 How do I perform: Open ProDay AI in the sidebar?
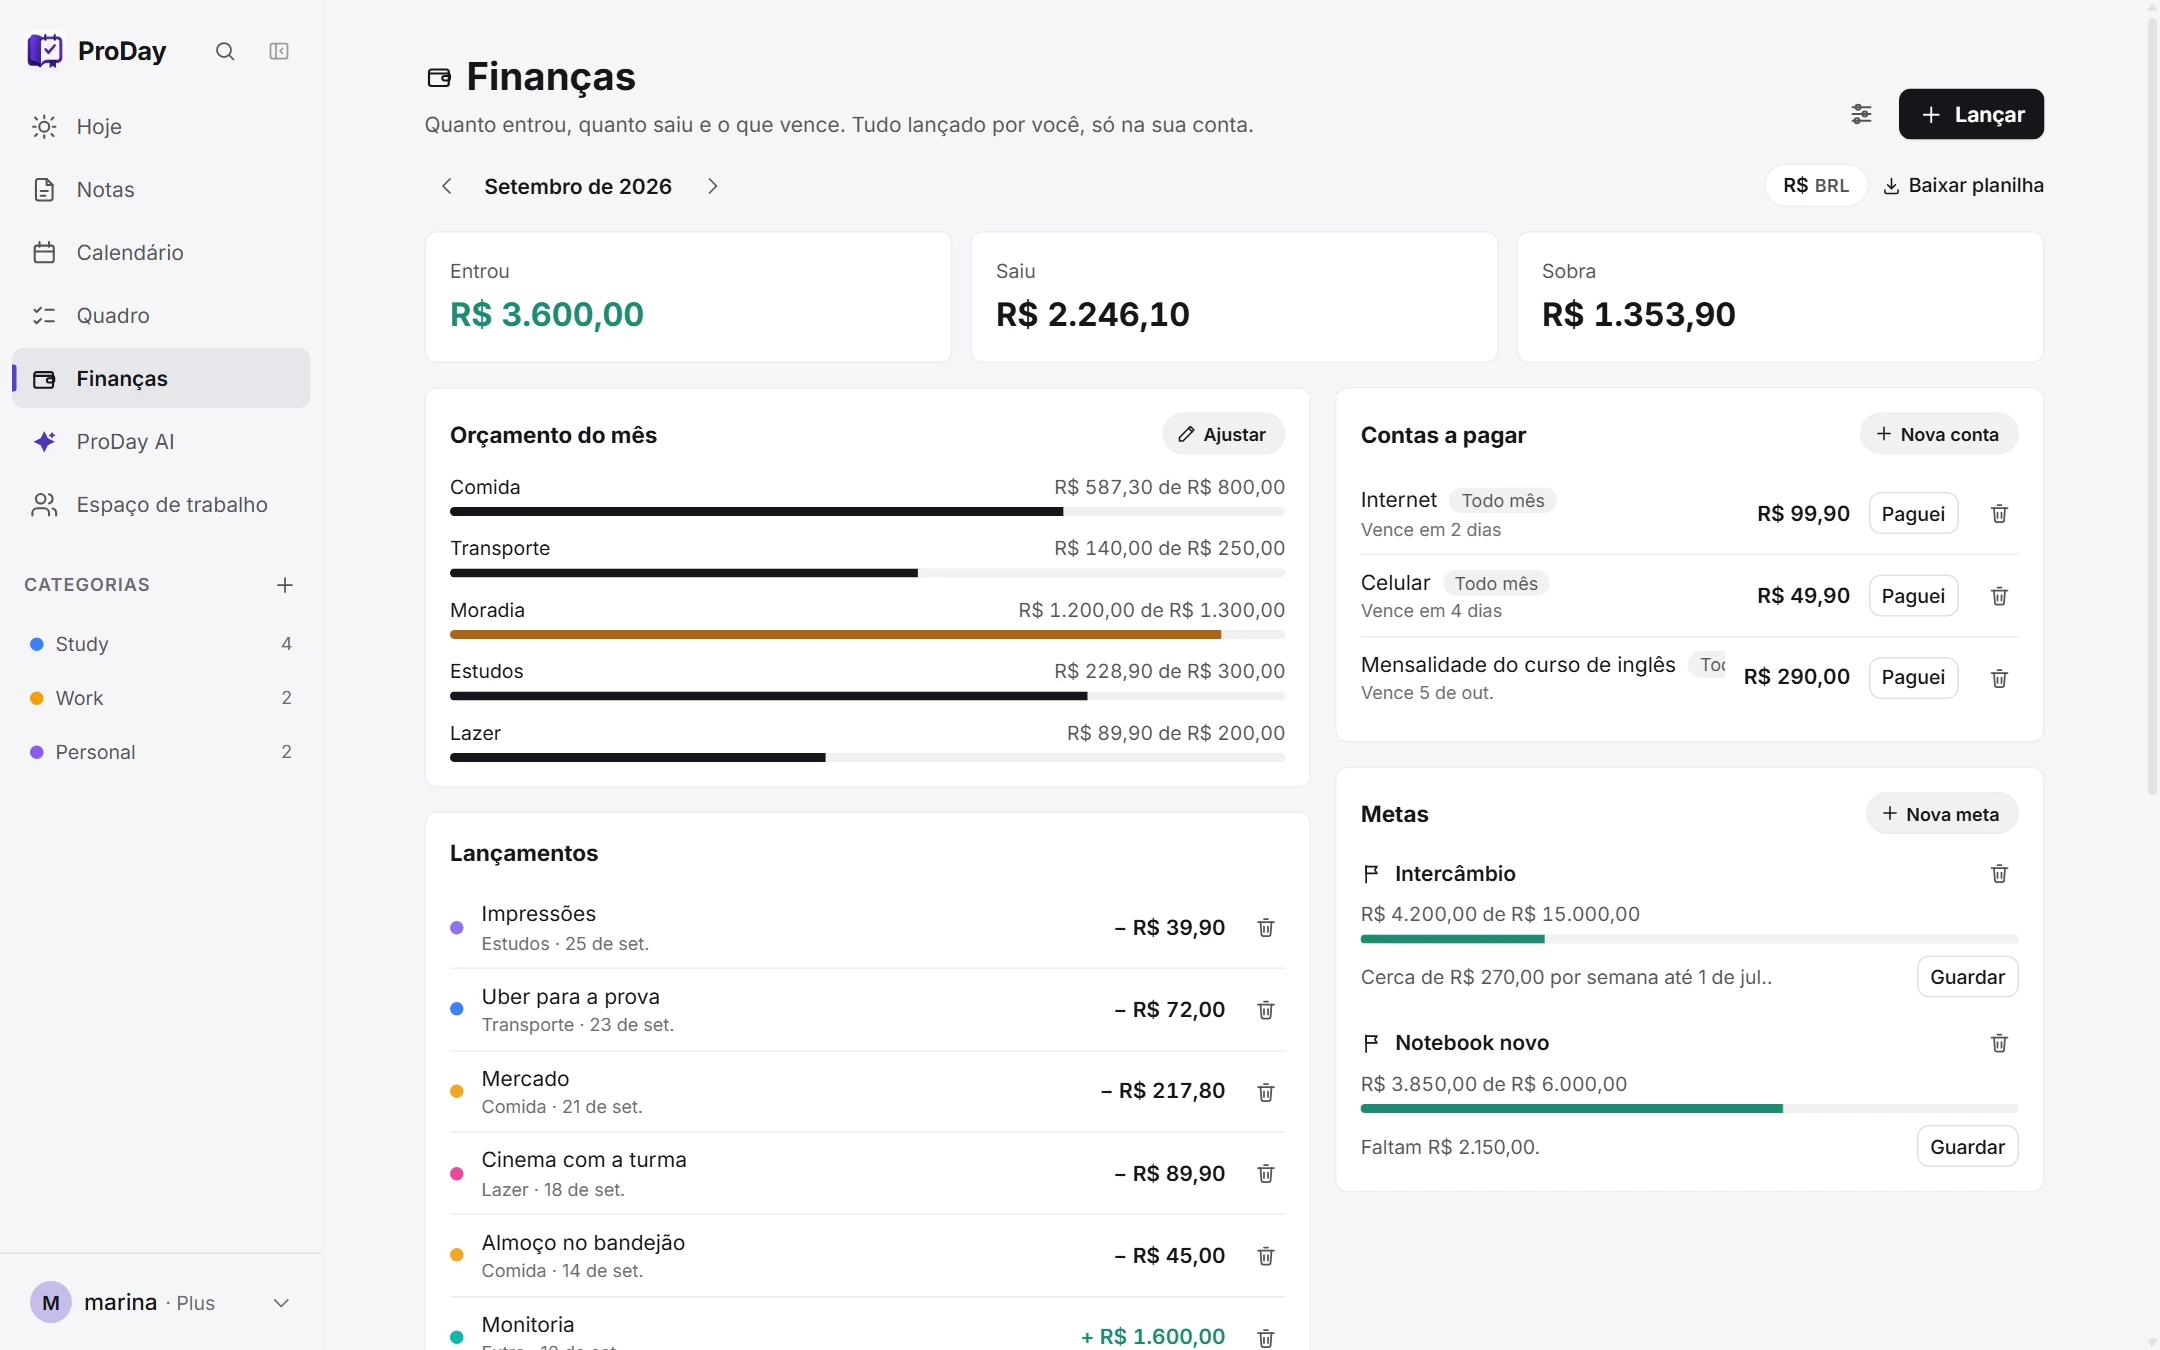tap(161, 442)
